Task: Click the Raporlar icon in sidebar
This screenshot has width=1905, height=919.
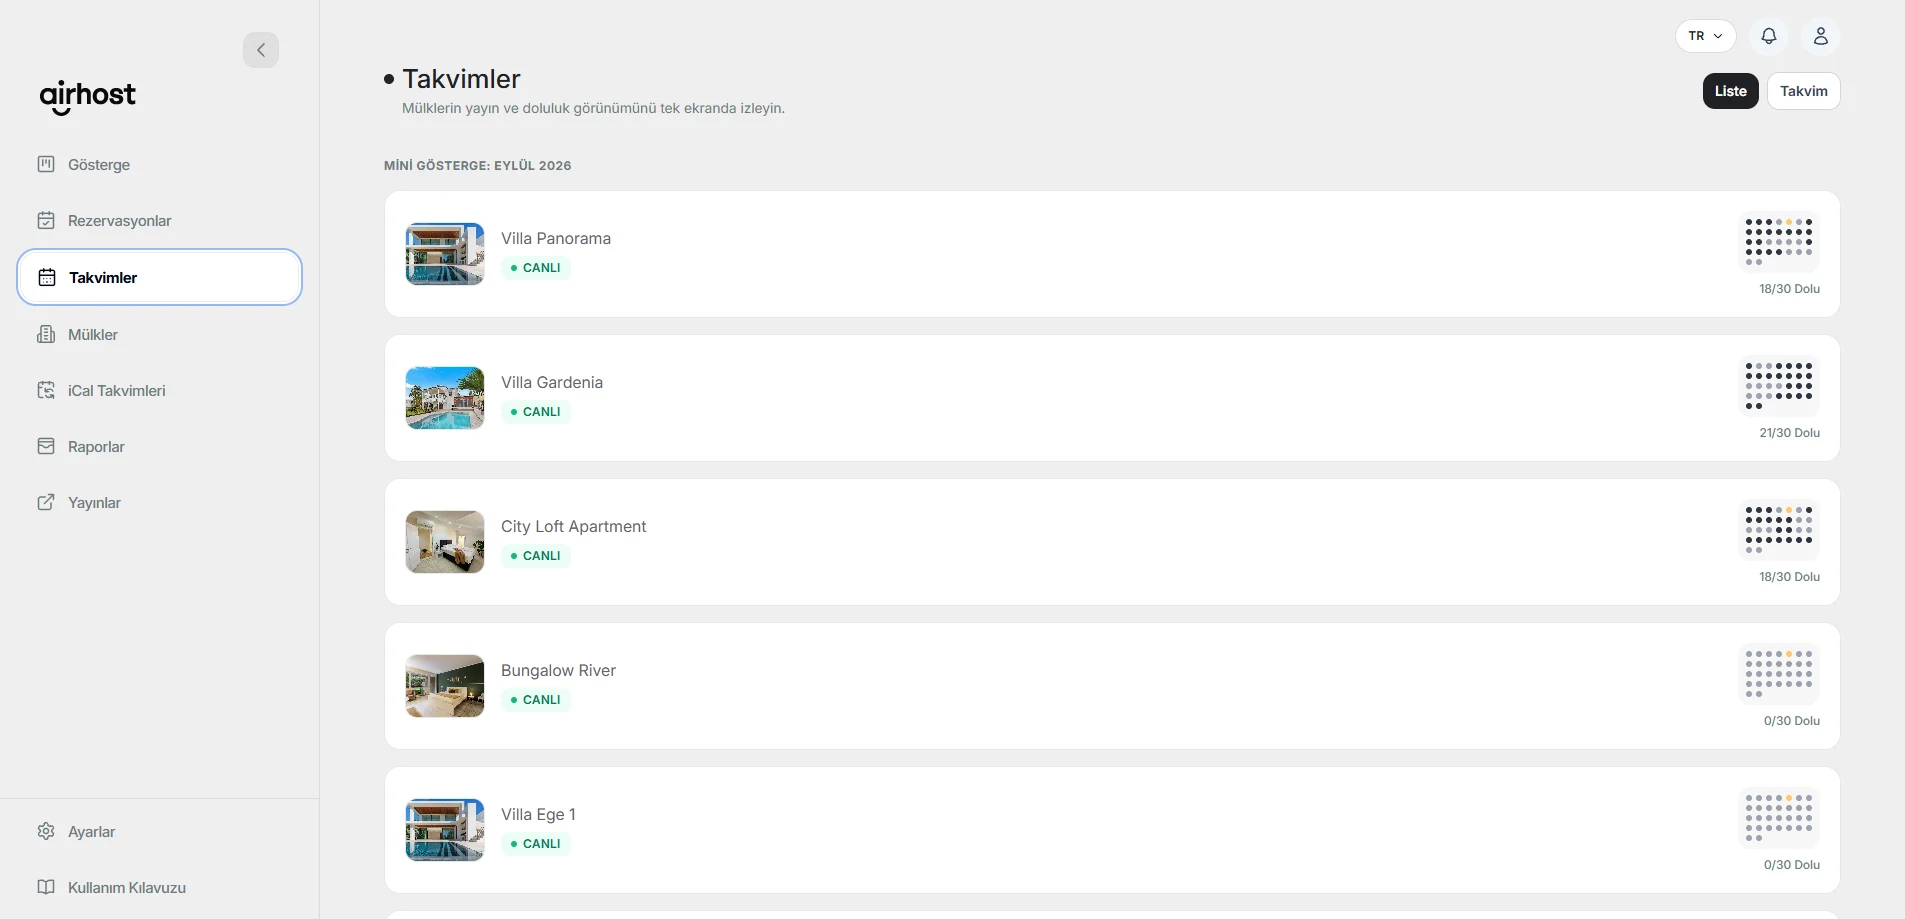Action: click(x=46, y=446)
